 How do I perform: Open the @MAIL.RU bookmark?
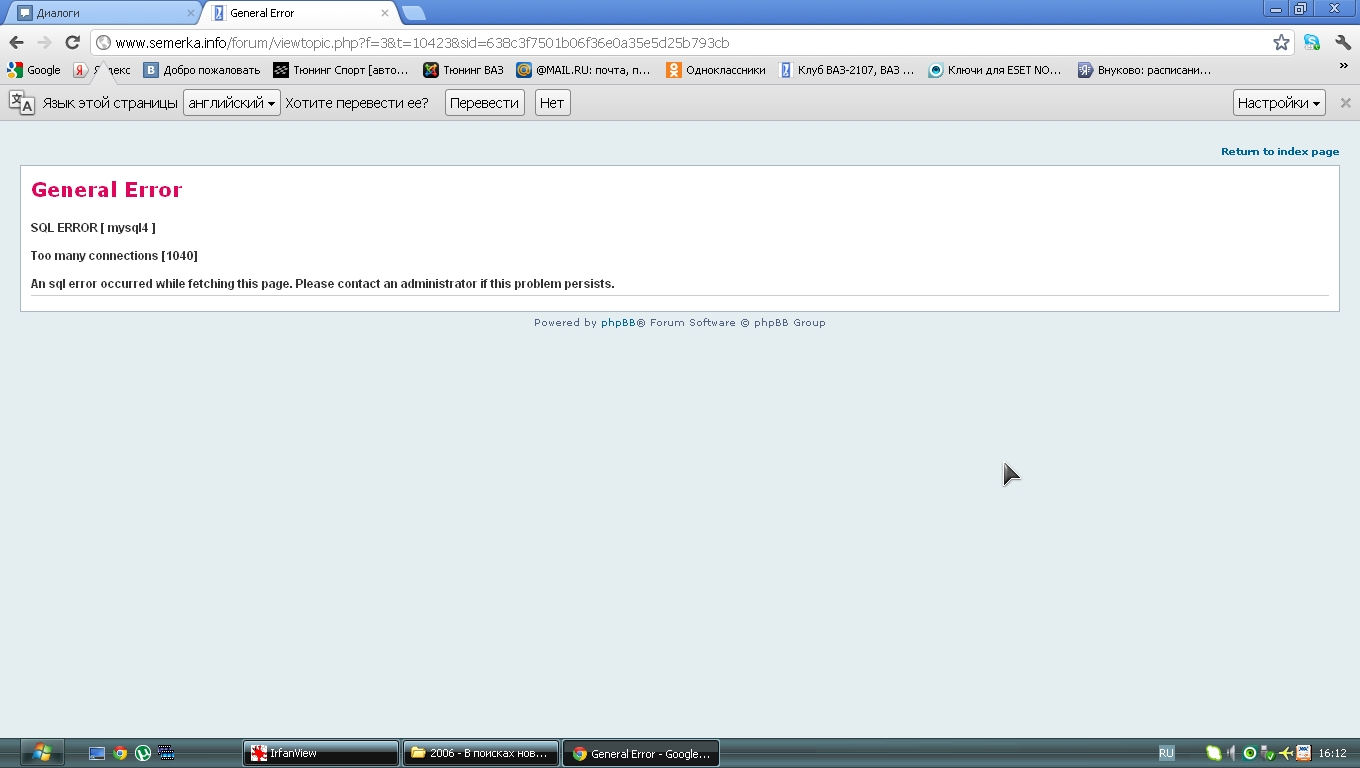point(583,70)
